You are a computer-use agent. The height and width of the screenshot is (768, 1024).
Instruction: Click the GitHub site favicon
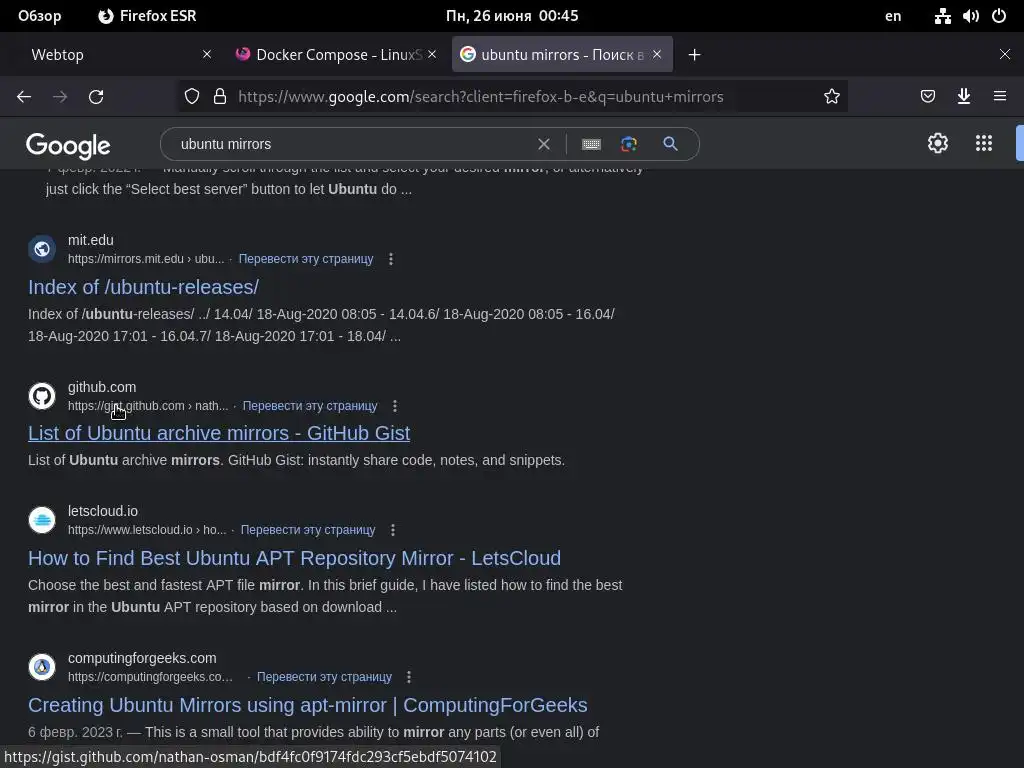(x=42, y=396)
